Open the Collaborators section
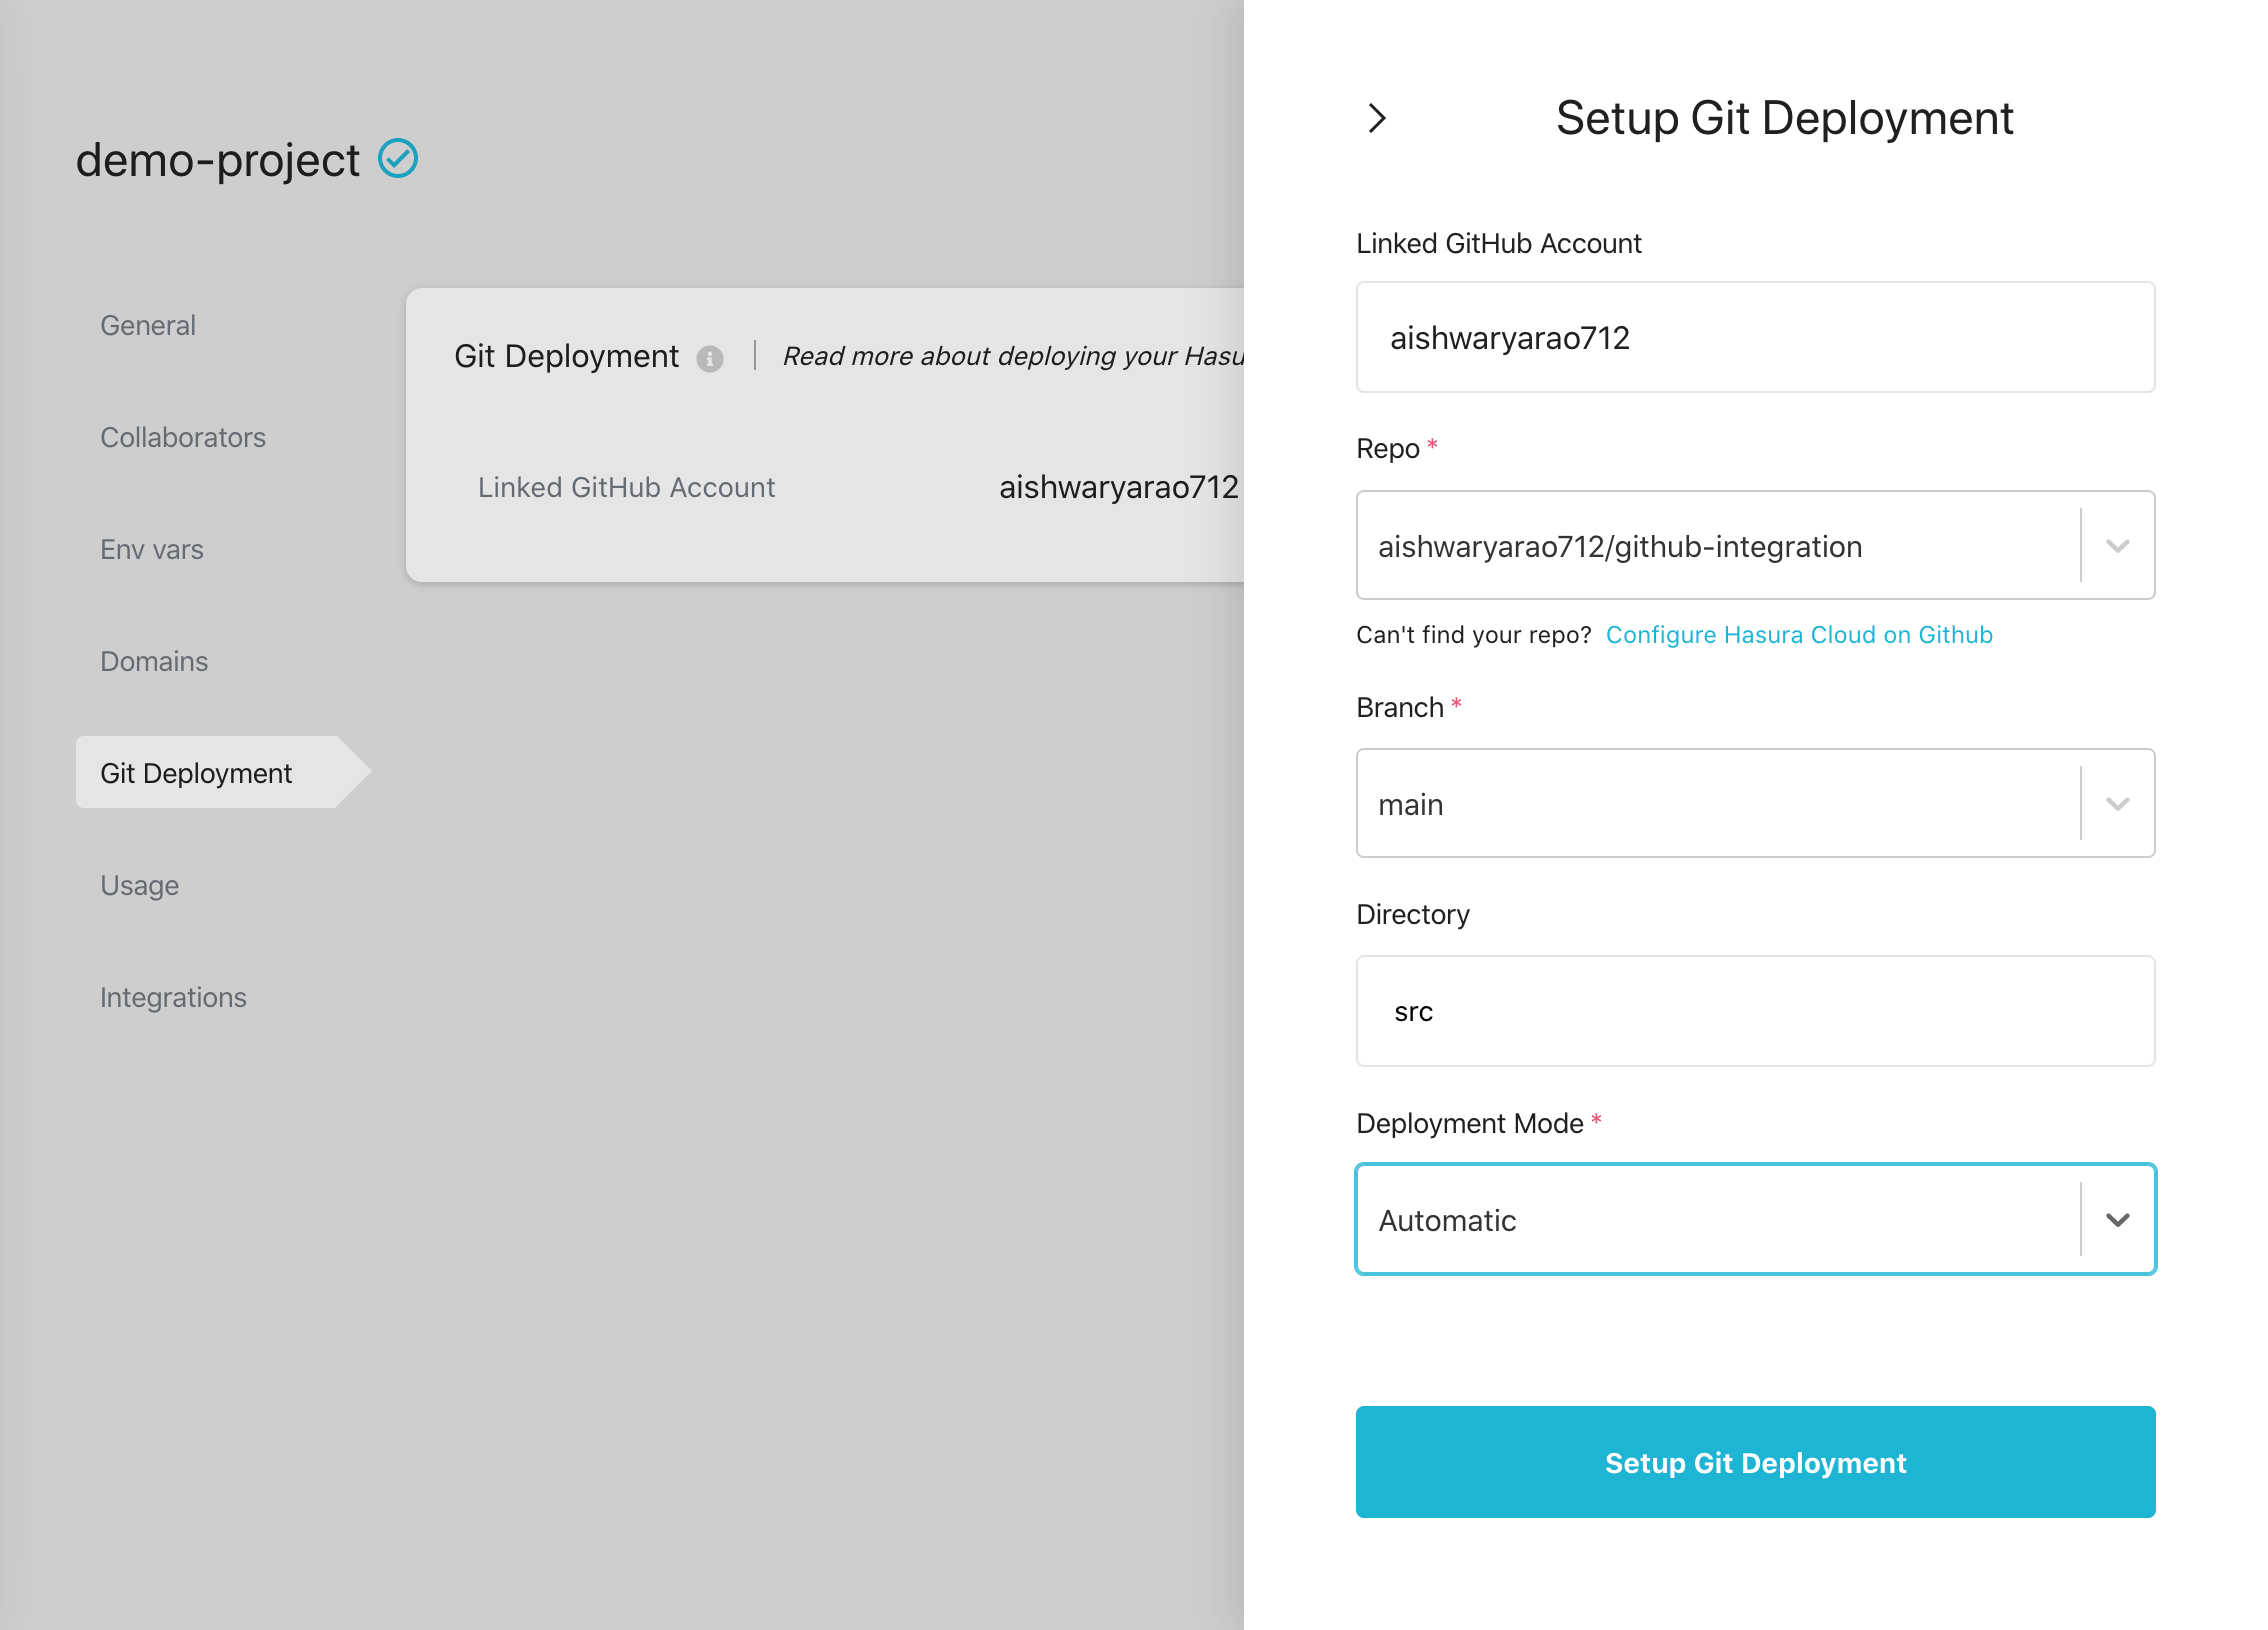Screen dimensions: 2268x1630 (183, 437)
